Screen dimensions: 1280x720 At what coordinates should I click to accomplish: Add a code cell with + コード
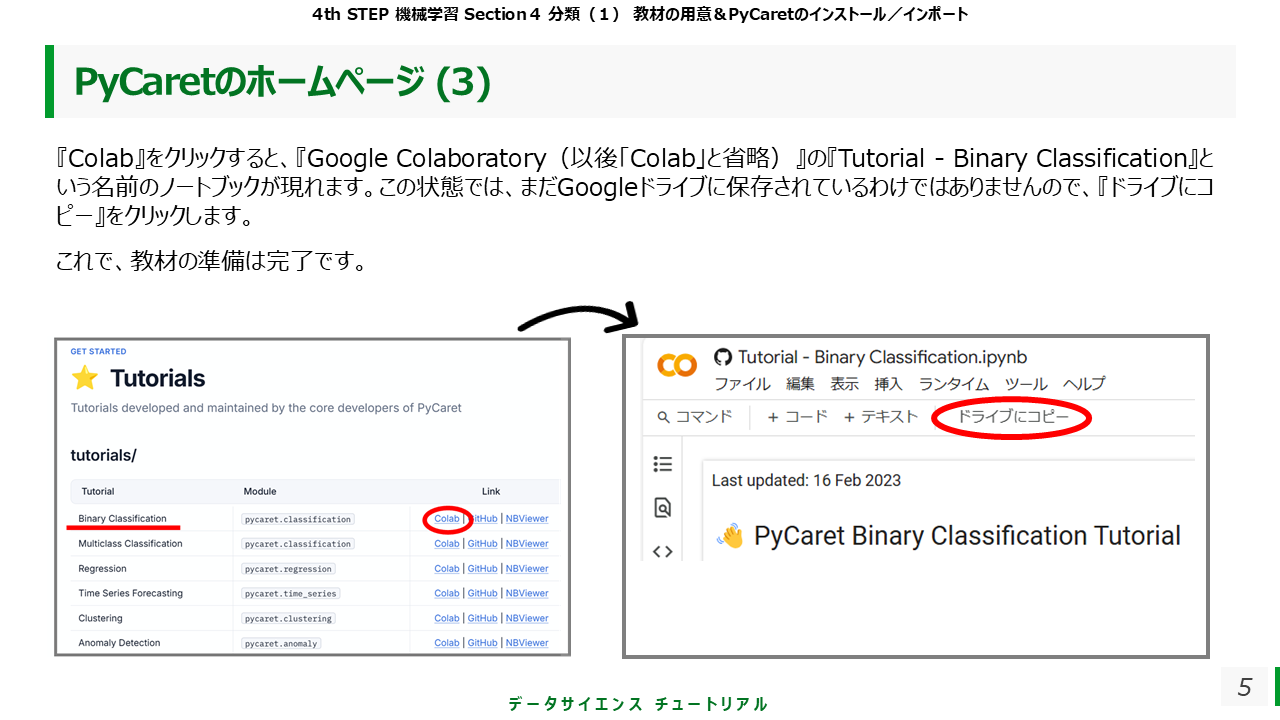(797, 417)
